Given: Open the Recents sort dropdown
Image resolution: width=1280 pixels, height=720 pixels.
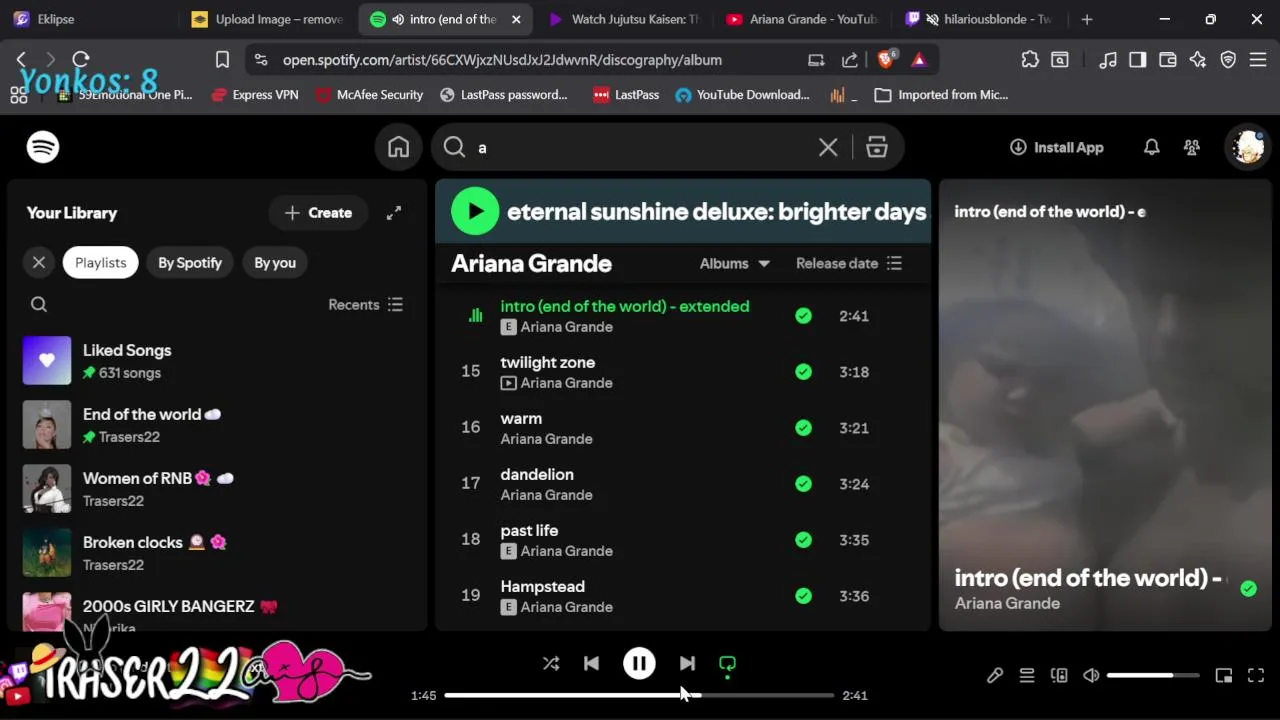Looking at the screenshot, I should 365,304.
